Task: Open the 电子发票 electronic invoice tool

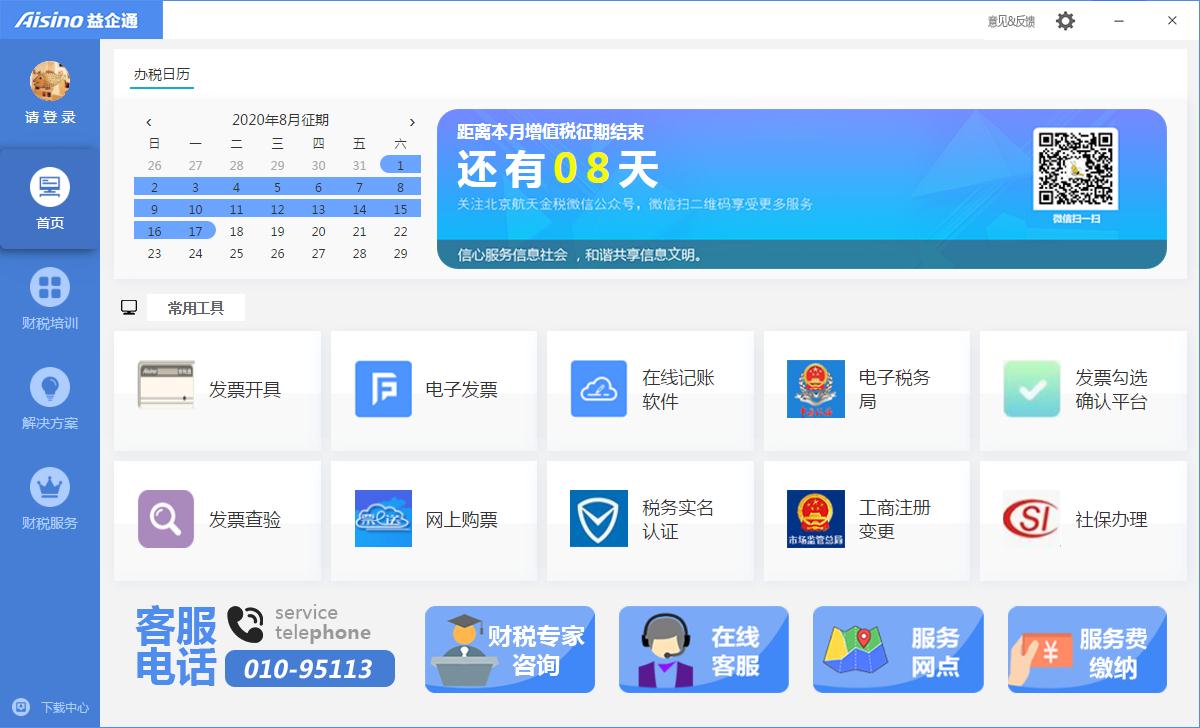Action: pyautogui.click(x=433, y=390)
